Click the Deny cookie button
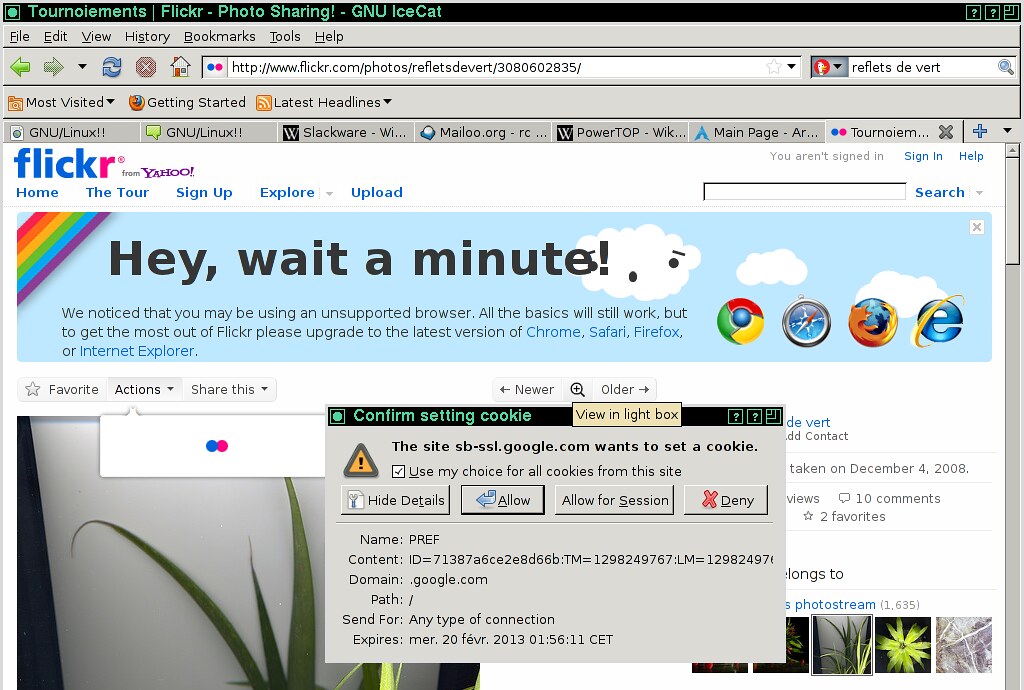Viewport: 1024px width, 690px height. click(x=726, y=500)
